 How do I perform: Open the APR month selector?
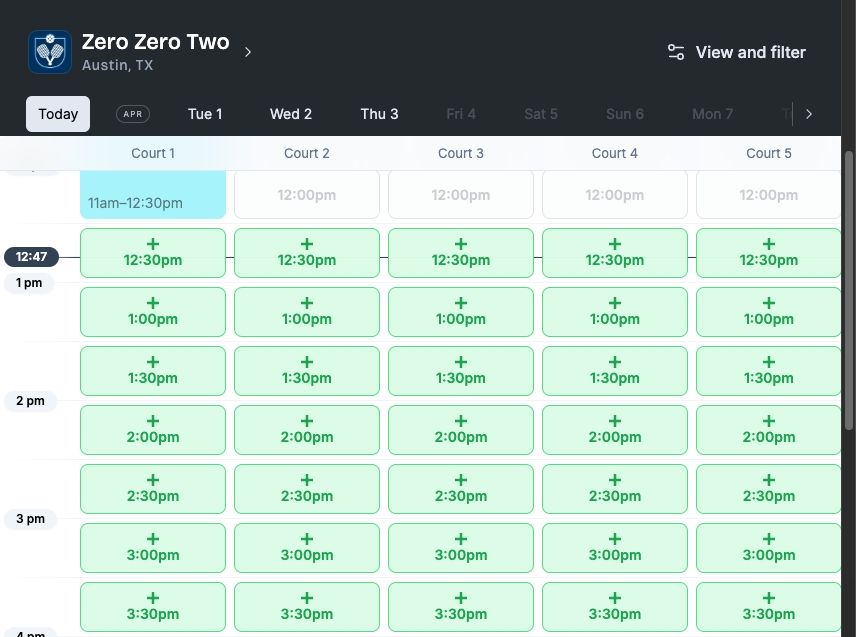point(133,114)
